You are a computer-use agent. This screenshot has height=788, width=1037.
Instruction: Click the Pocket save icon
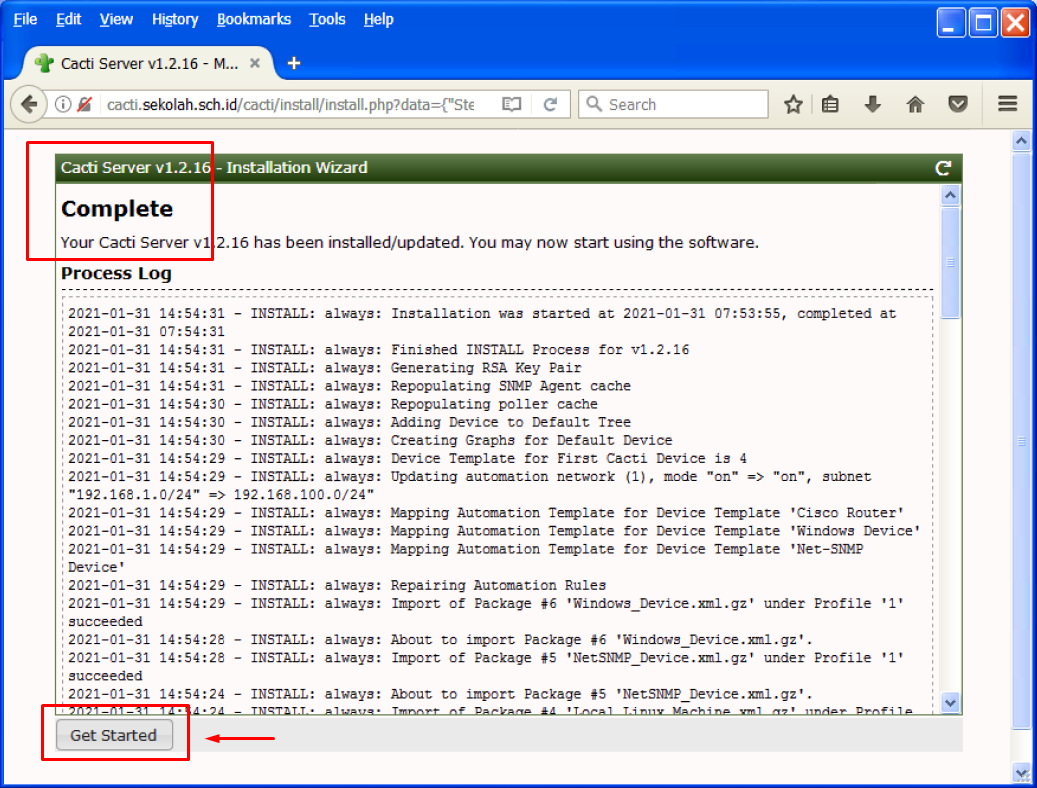click(958, 104)
